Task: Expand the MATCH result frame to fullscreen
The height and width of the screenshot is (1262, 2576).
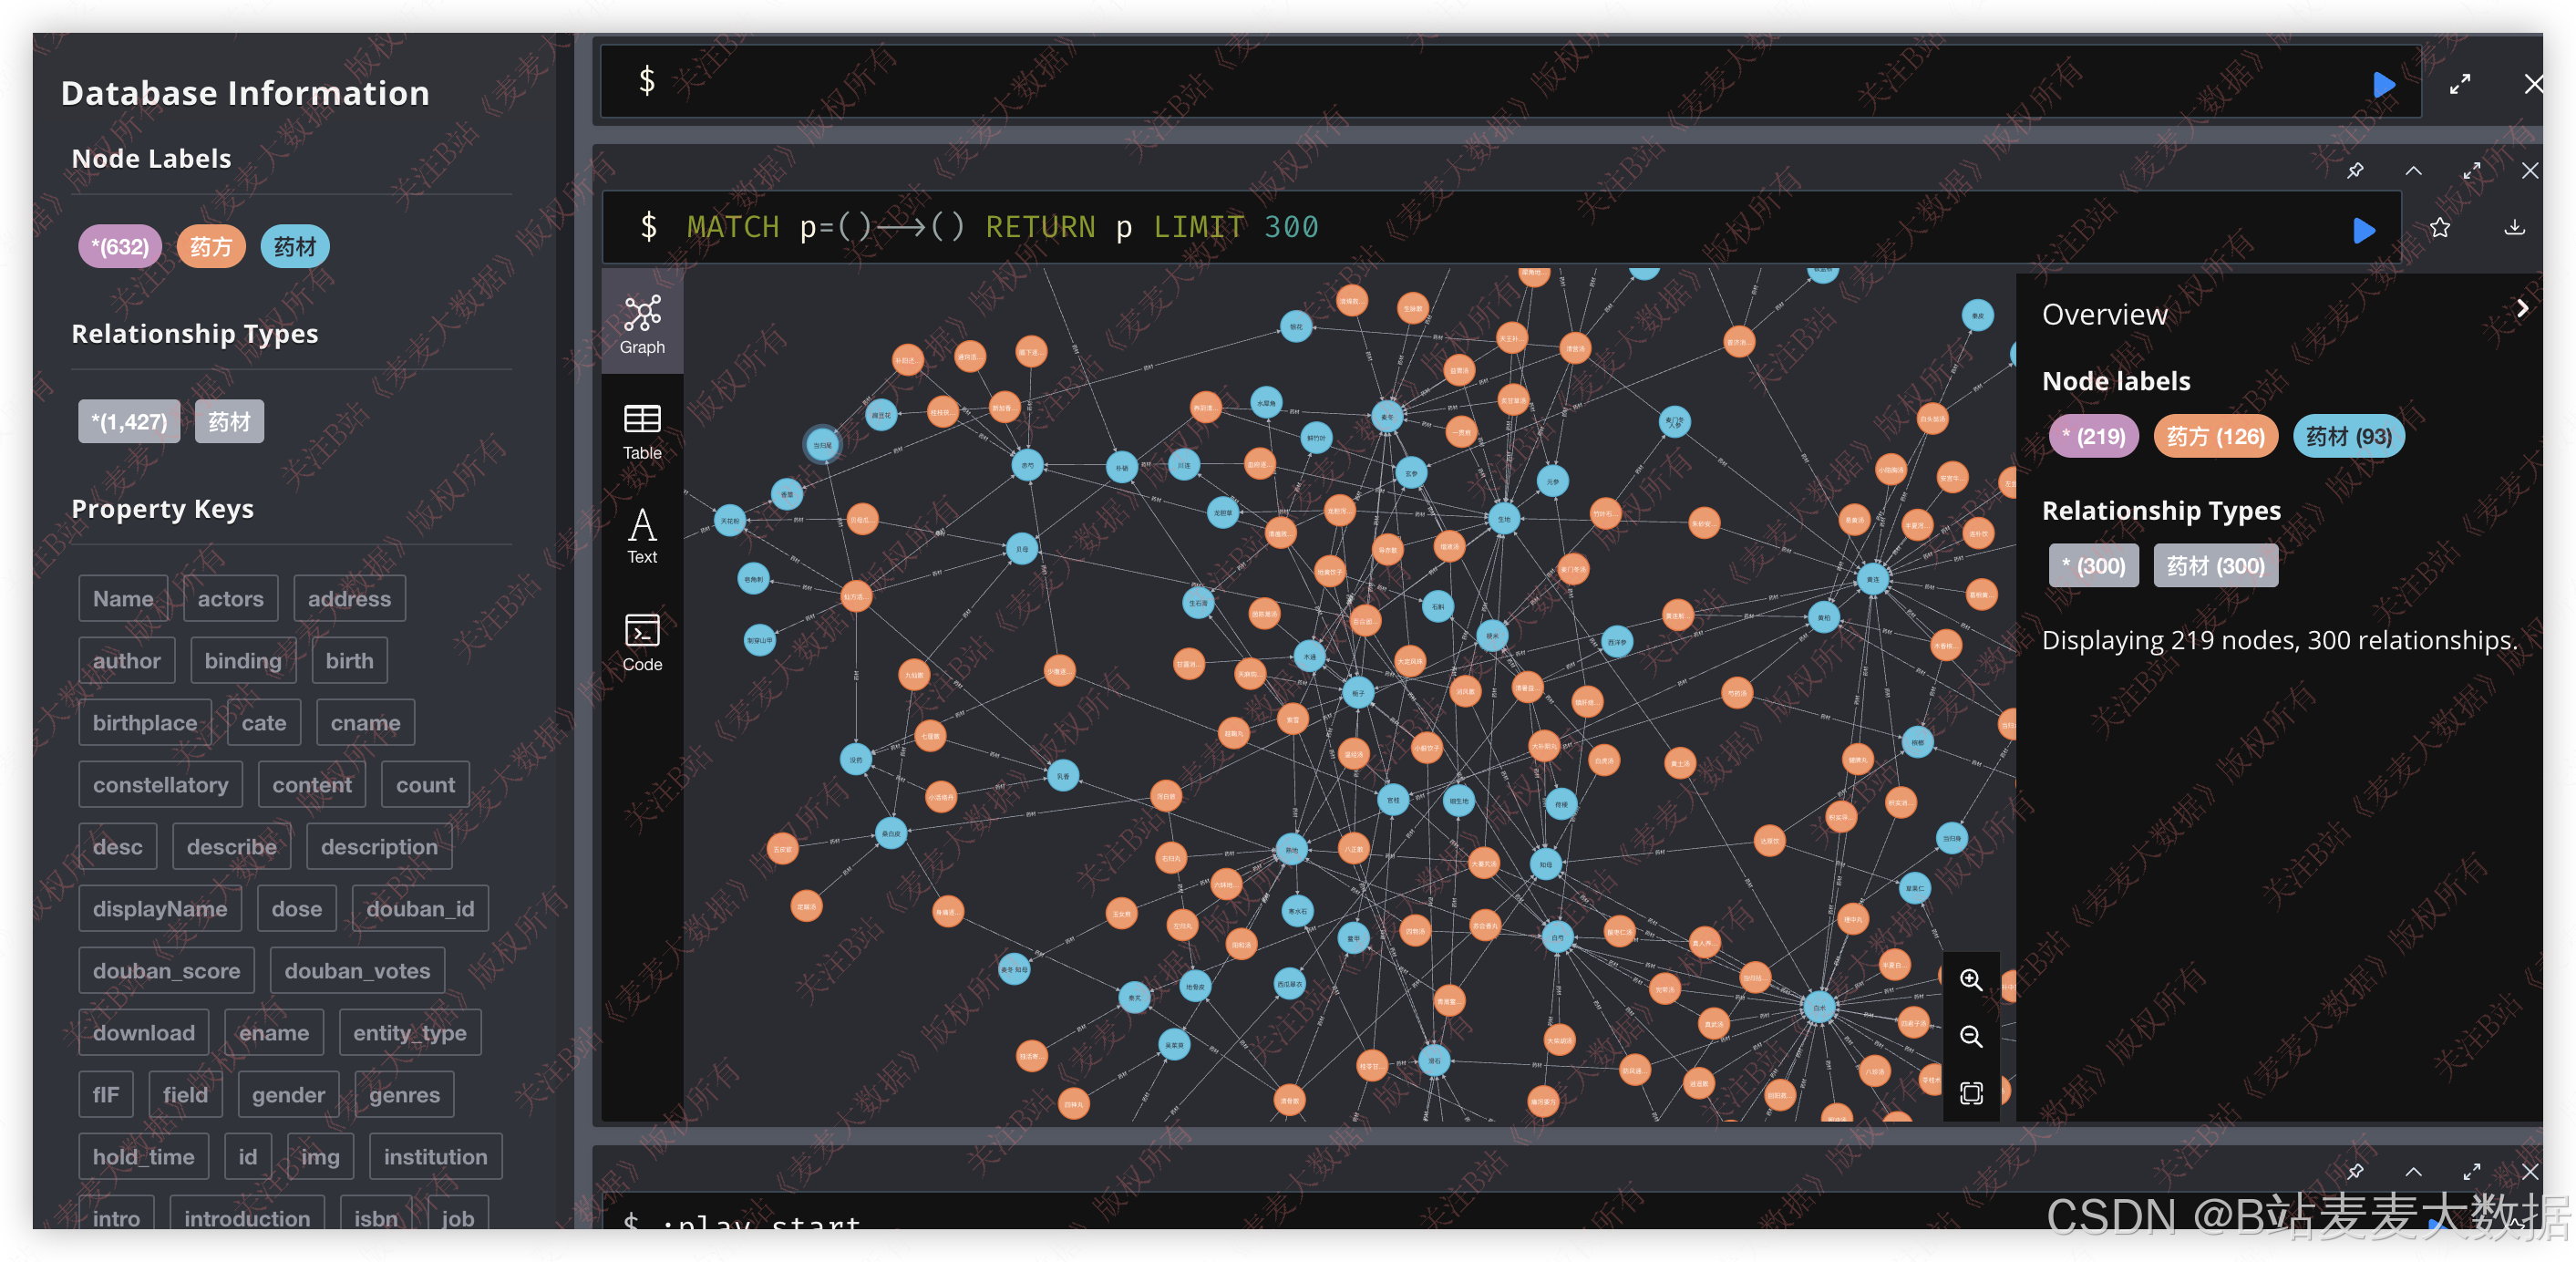Action: click(x=2471, y=170)
